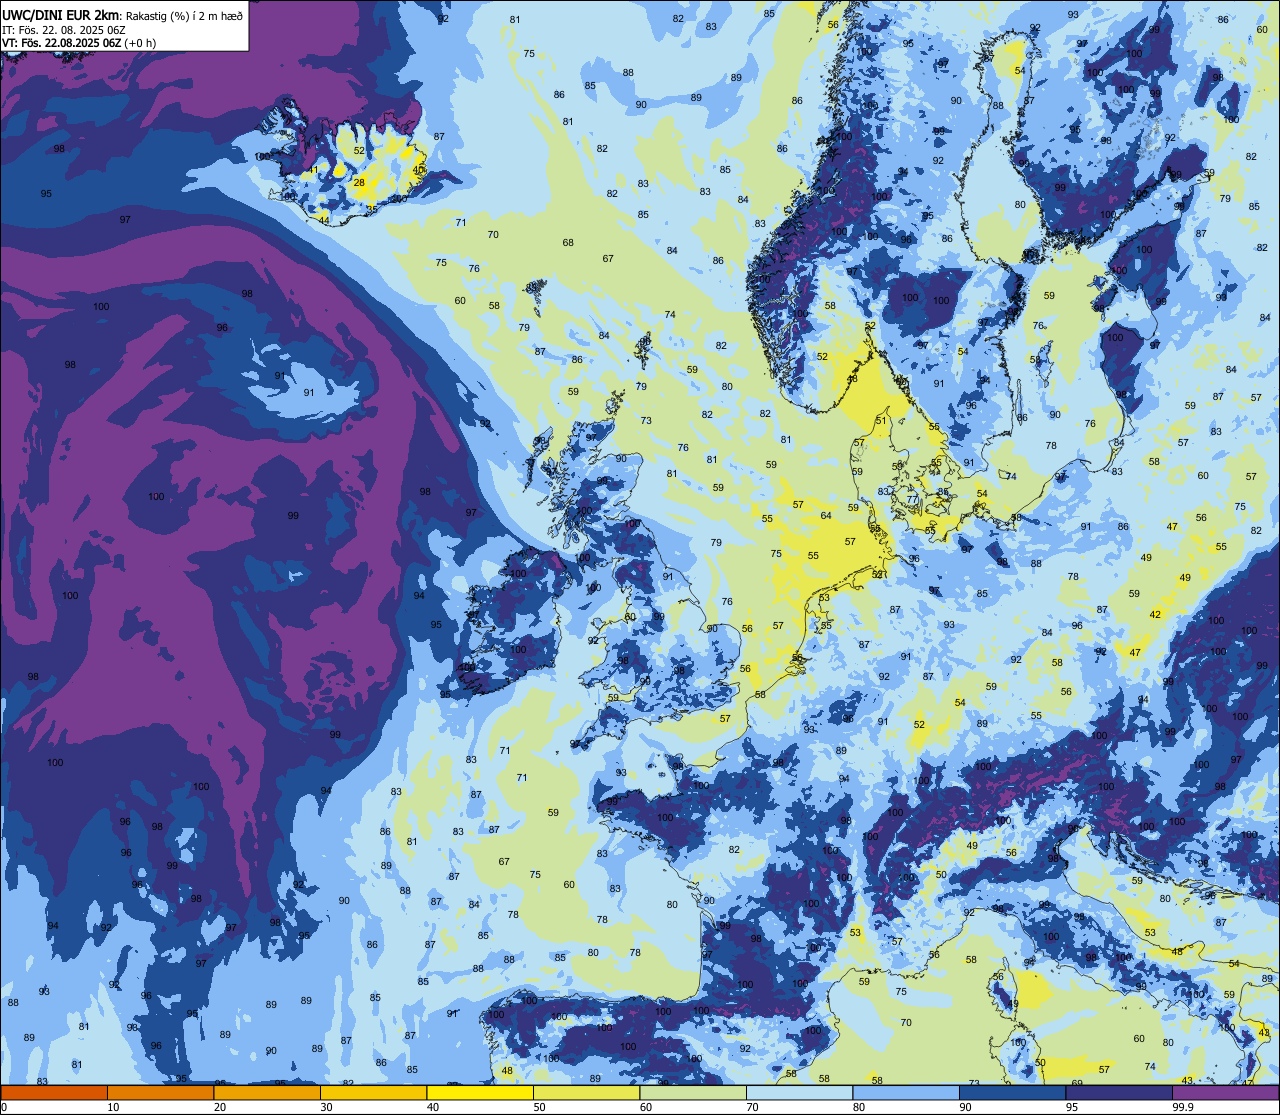
Task: Click the pale yellow 50–60 legend swatch
Action: [586, 1092]
